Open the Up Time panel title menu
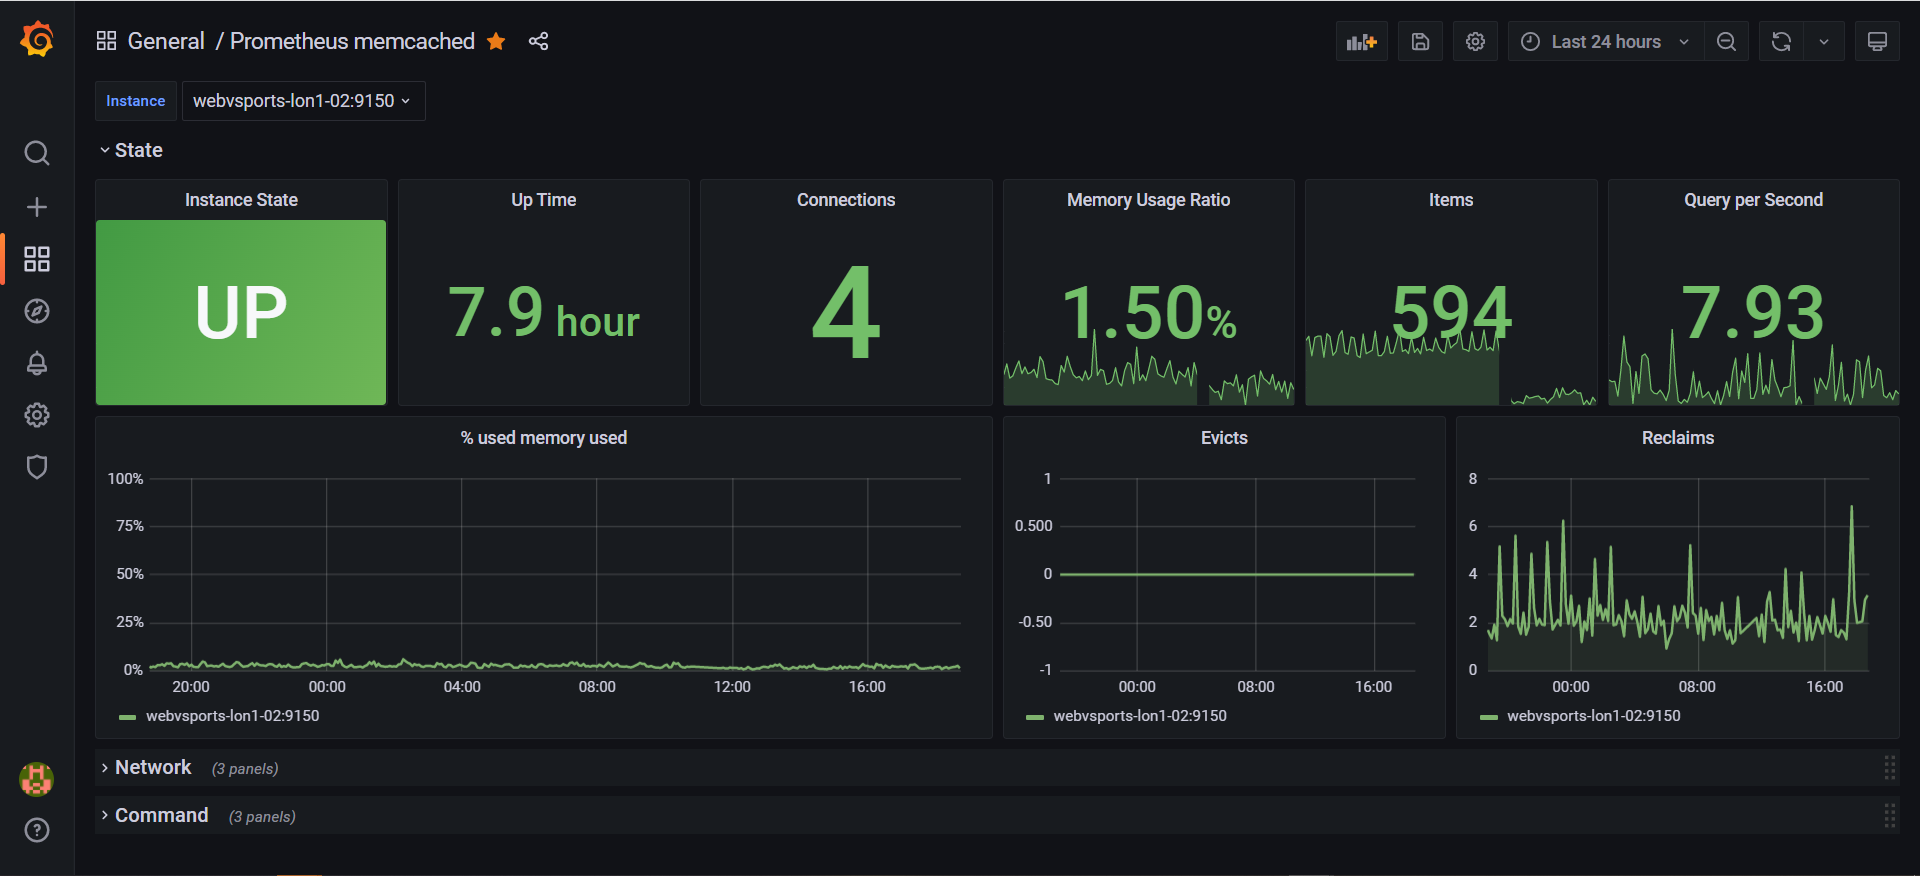This screenshot has width=1920, height=876. (544, 200)
